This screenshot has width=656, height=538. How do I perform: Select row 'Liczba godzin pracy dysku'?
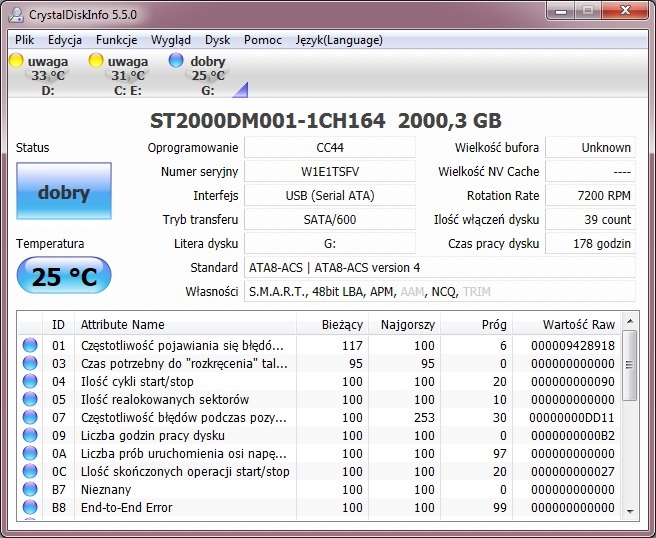(x=319, y=435)
